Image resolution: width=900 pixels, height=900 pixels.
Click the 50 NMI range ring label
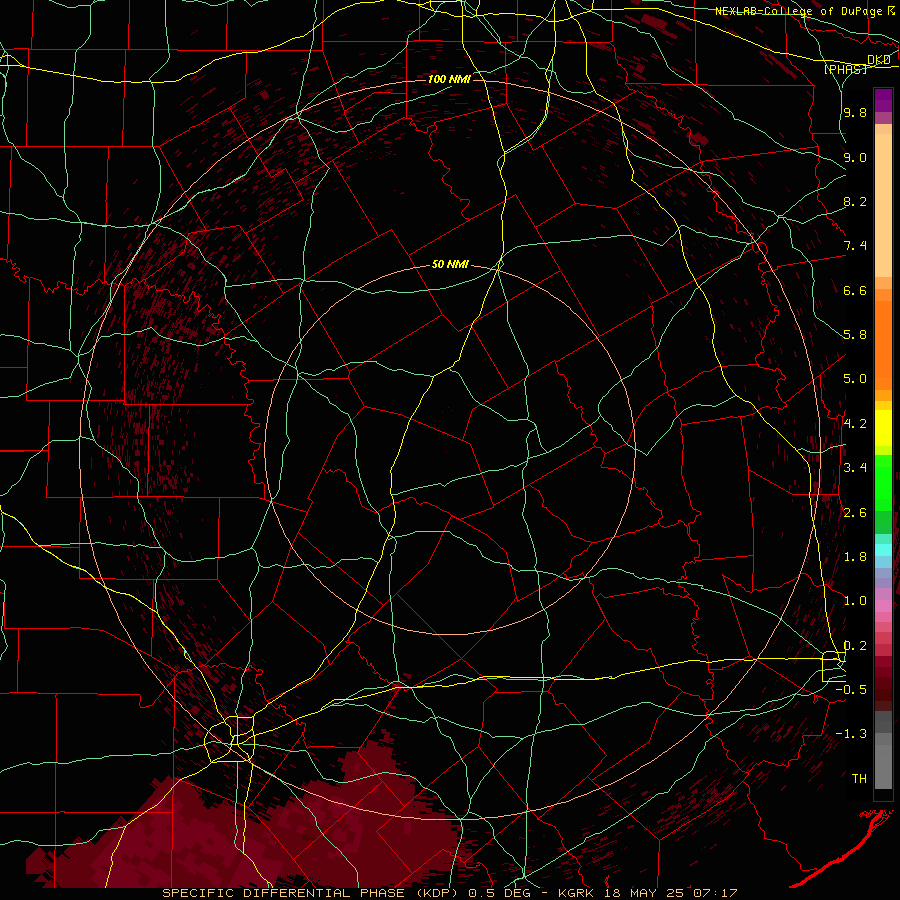pos(450,265)
